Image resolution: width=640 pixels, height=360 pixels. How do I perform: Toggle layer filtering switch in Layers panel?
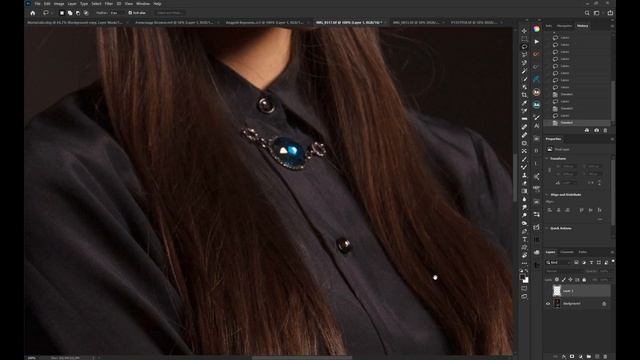tap(613, 261)
